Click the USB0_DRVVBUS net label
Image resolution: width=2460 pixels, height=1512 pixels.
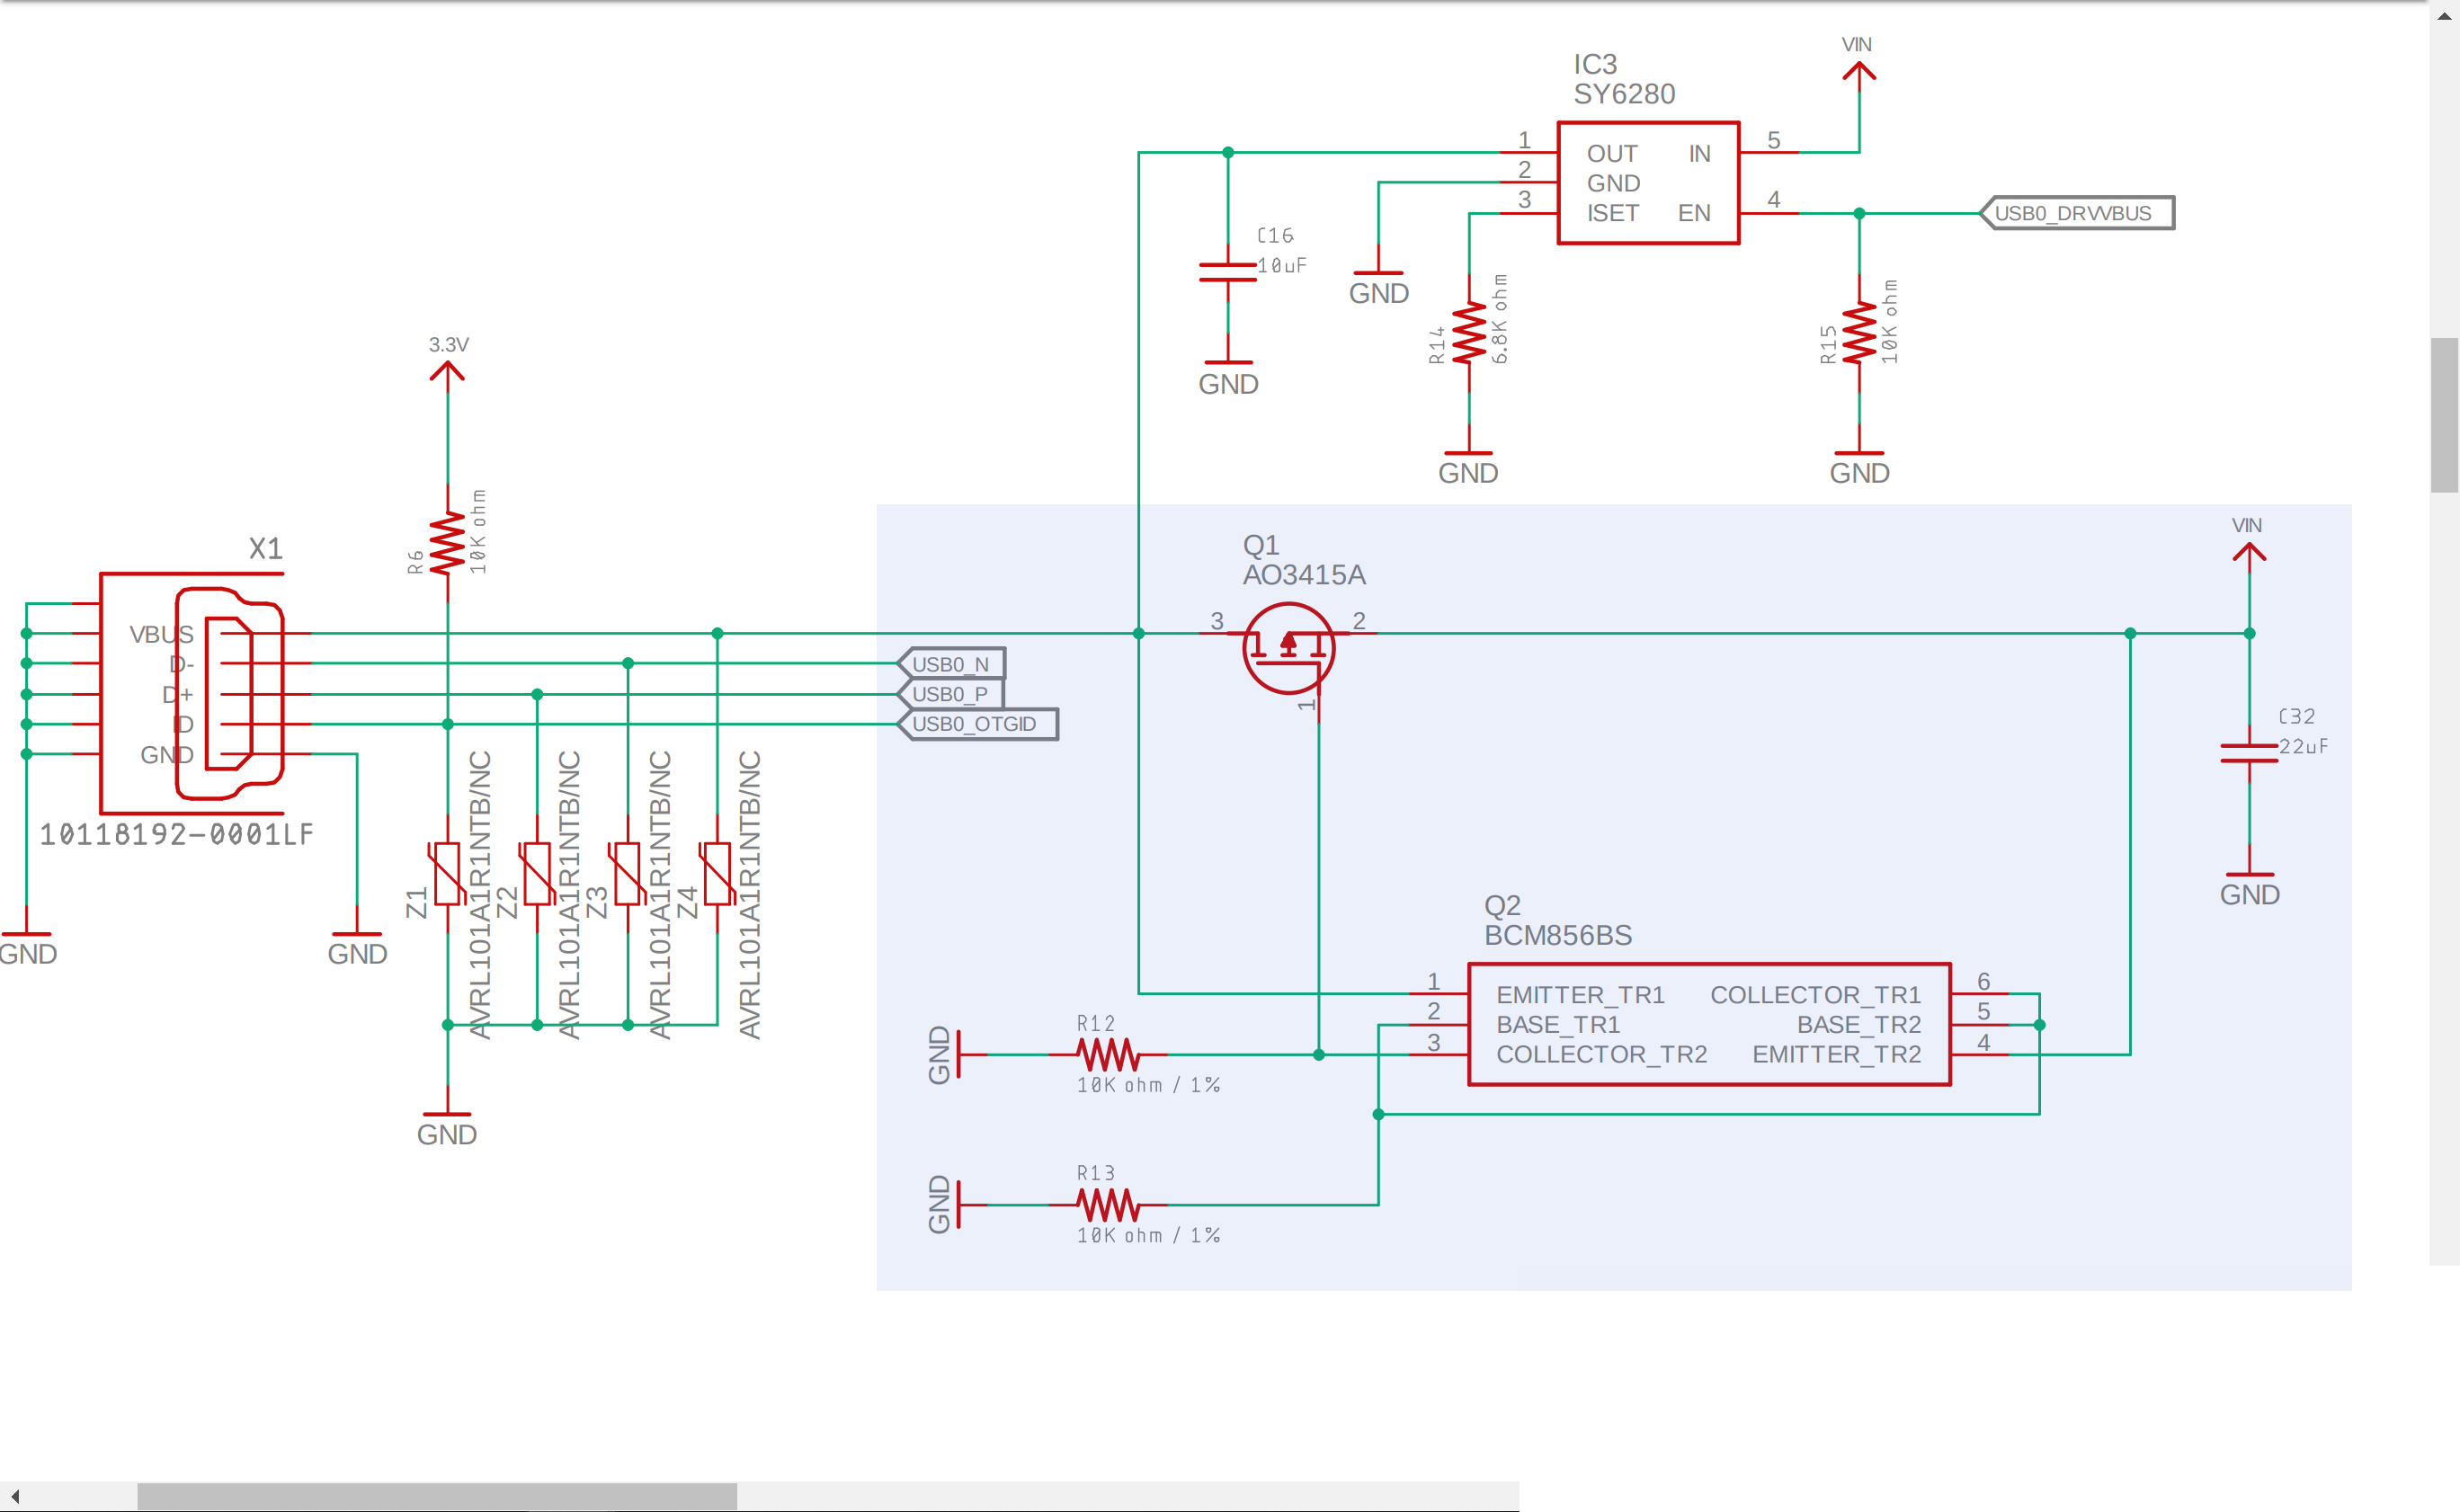2077,213
